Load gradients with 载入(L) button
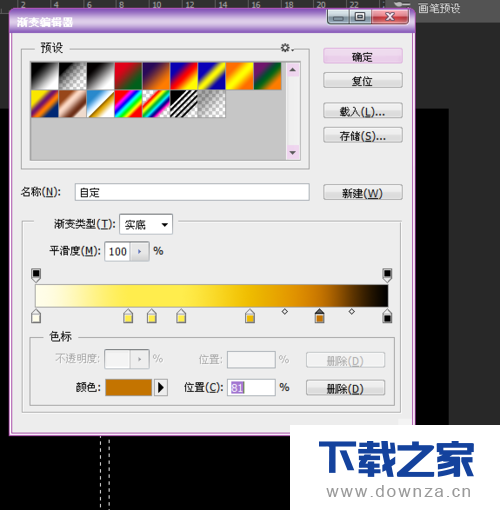500x510 pixels. point(363,111)
